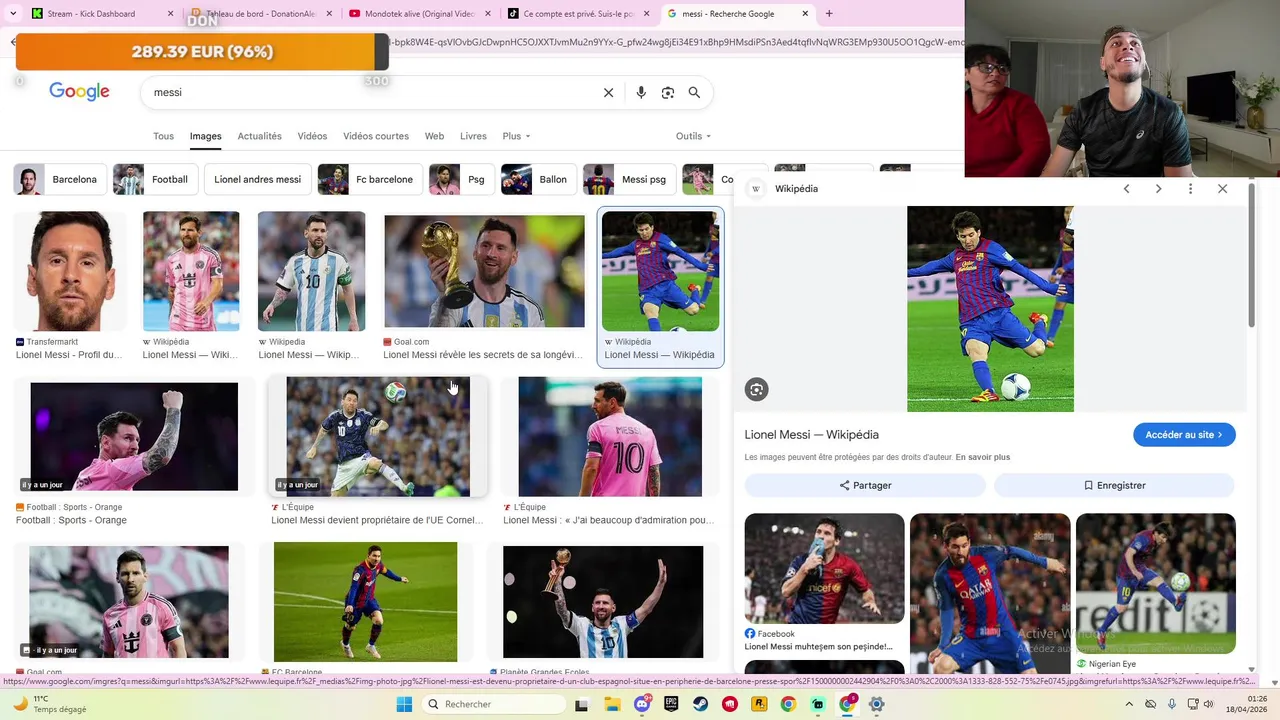Screen dimensions: 1280x720
Task: Open Windows Settings gear on taskbar
Action: click(x=877, y=704)
